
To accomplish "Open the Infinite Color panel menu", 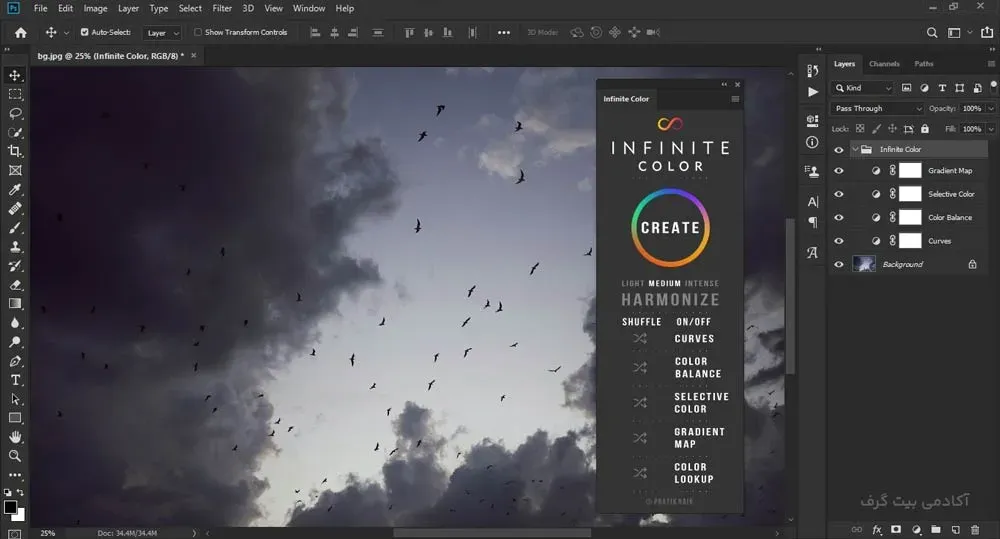I will point(735,99).
